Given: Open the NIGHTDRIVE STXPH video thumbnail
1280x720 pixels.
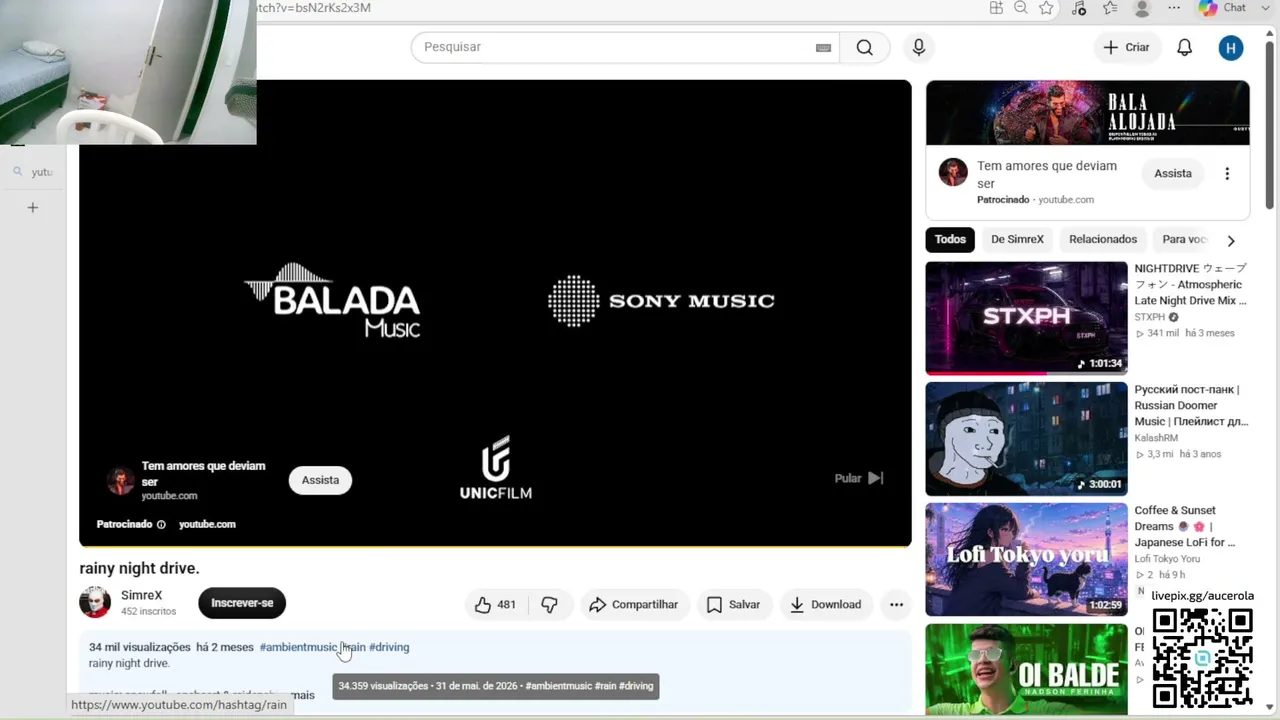Looking at the screenshot, I should point(1026,318).
